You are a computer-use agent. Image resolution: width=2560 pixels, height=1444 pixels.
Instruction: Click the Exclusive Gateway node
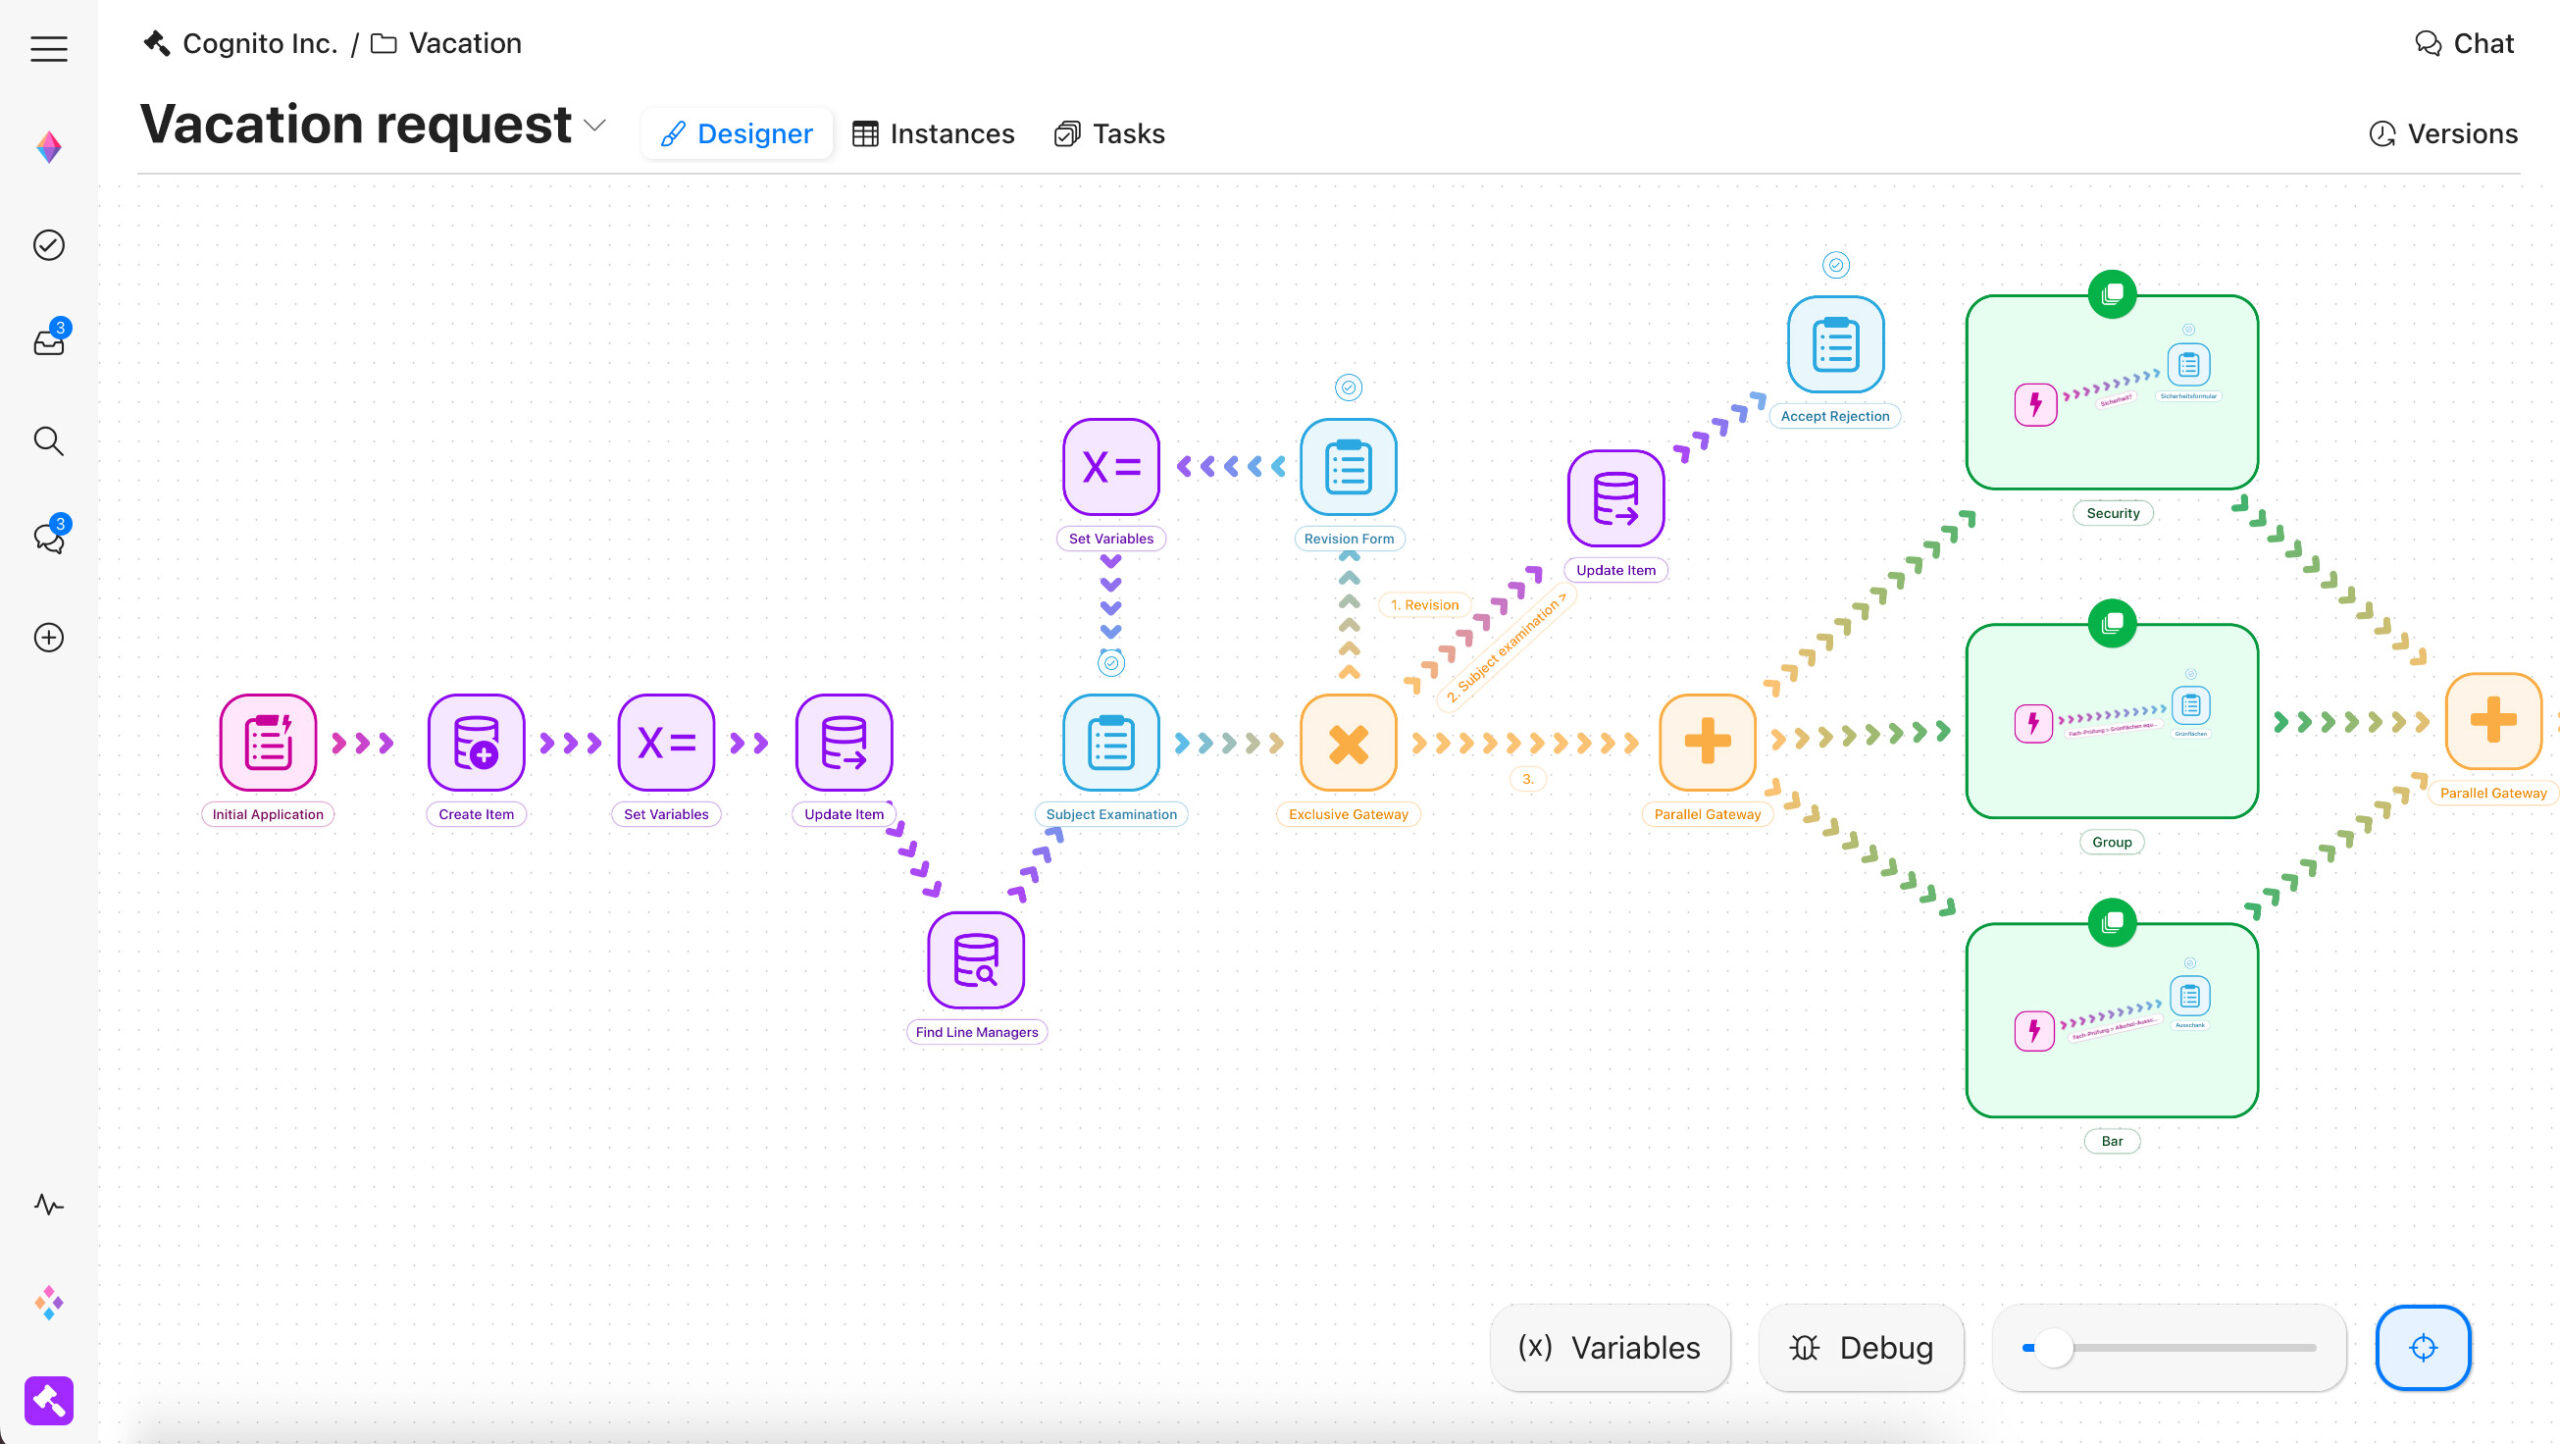[1348, 742]
